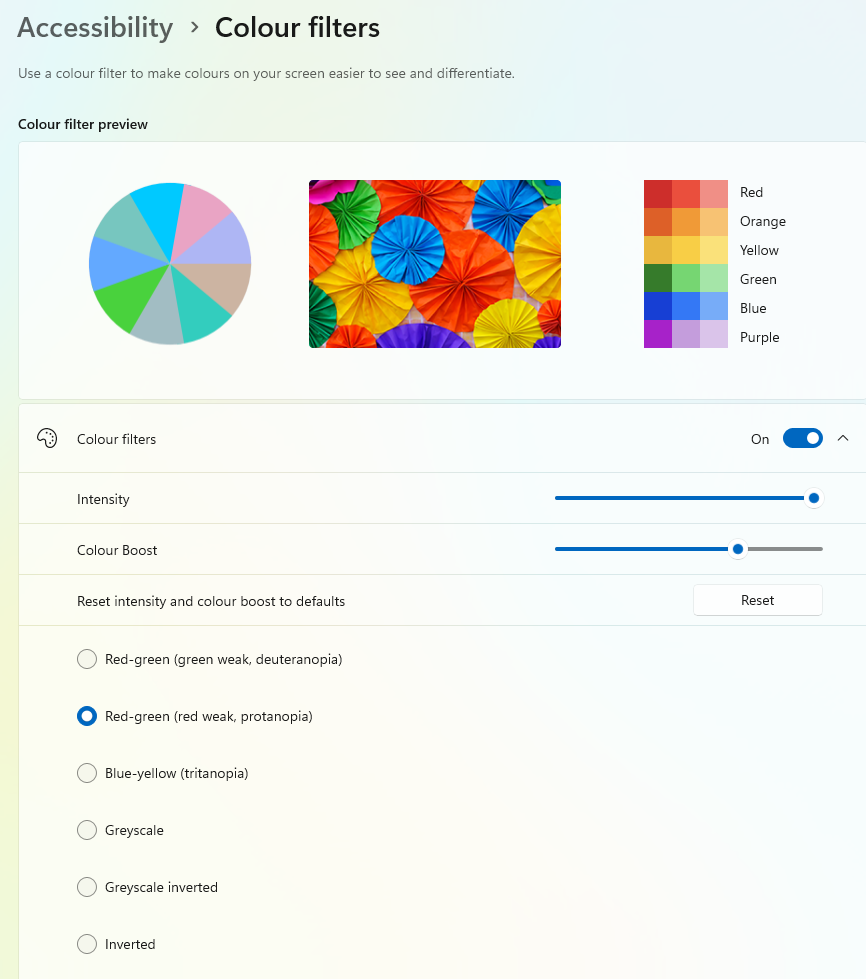Select the Greyscale filter option

point(87,830)
